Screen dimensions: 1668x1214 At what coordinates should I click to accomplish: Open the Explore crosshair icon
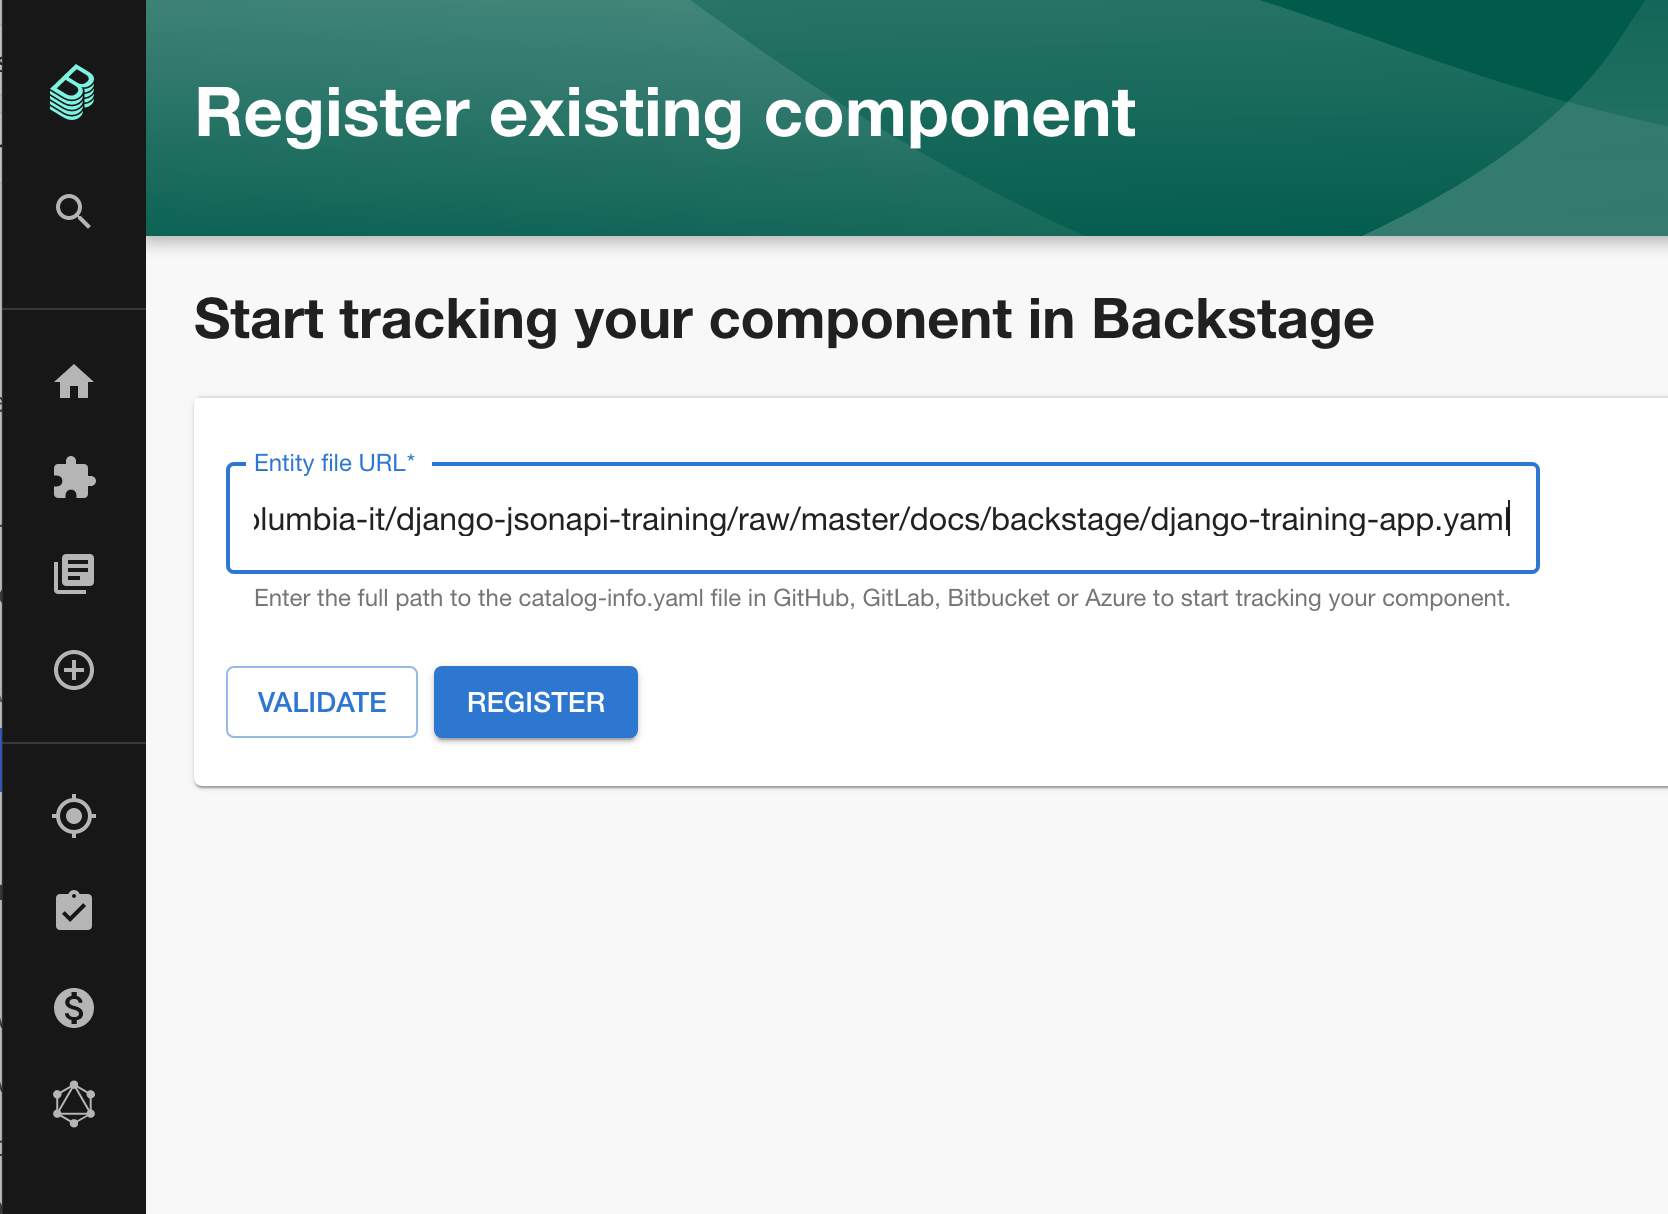74,816
